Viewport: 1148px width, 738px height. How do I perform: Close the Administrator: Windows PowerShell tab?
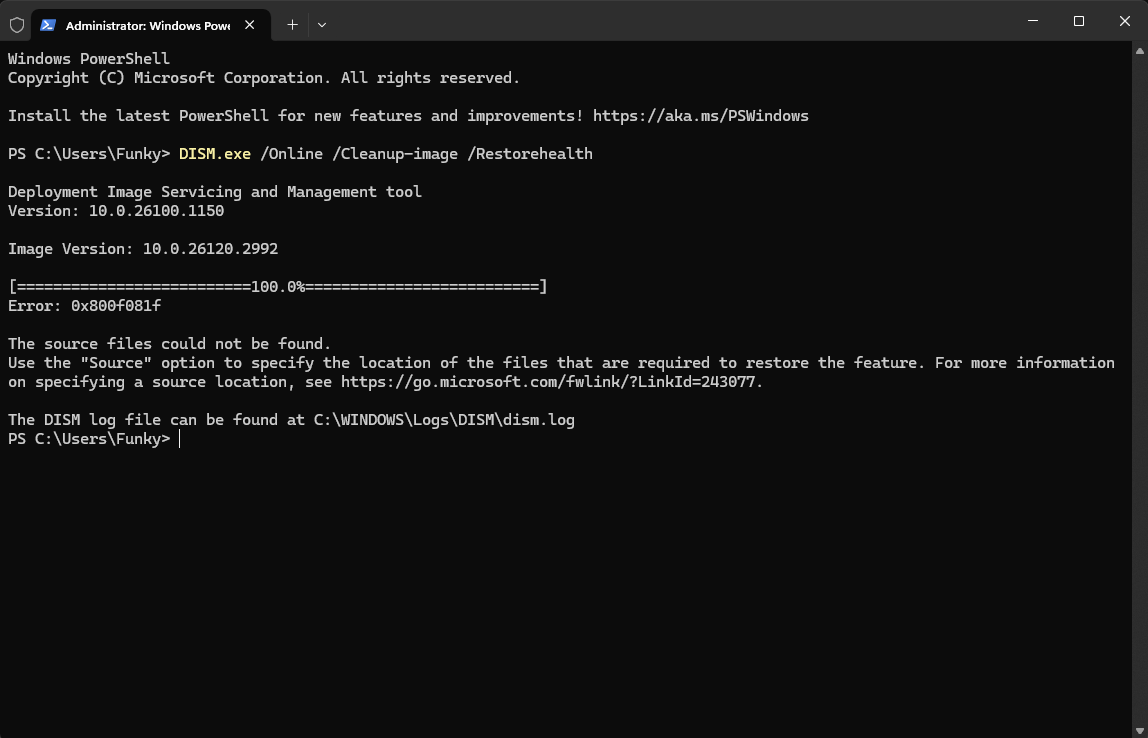coord(250,25)
